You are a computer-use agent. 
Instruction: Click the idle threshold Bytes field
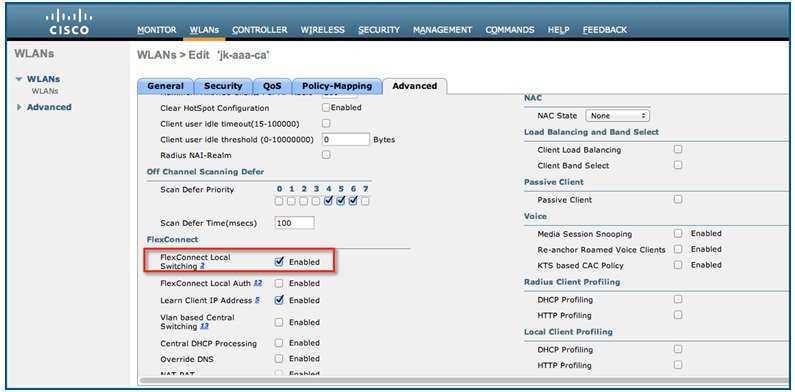point(346,139)
